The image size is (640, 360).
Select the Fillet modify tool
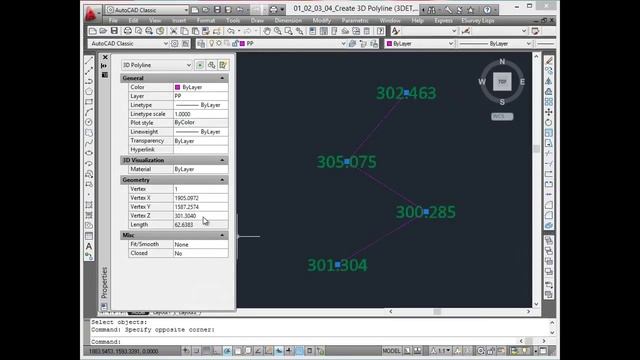tap(549, 215)
